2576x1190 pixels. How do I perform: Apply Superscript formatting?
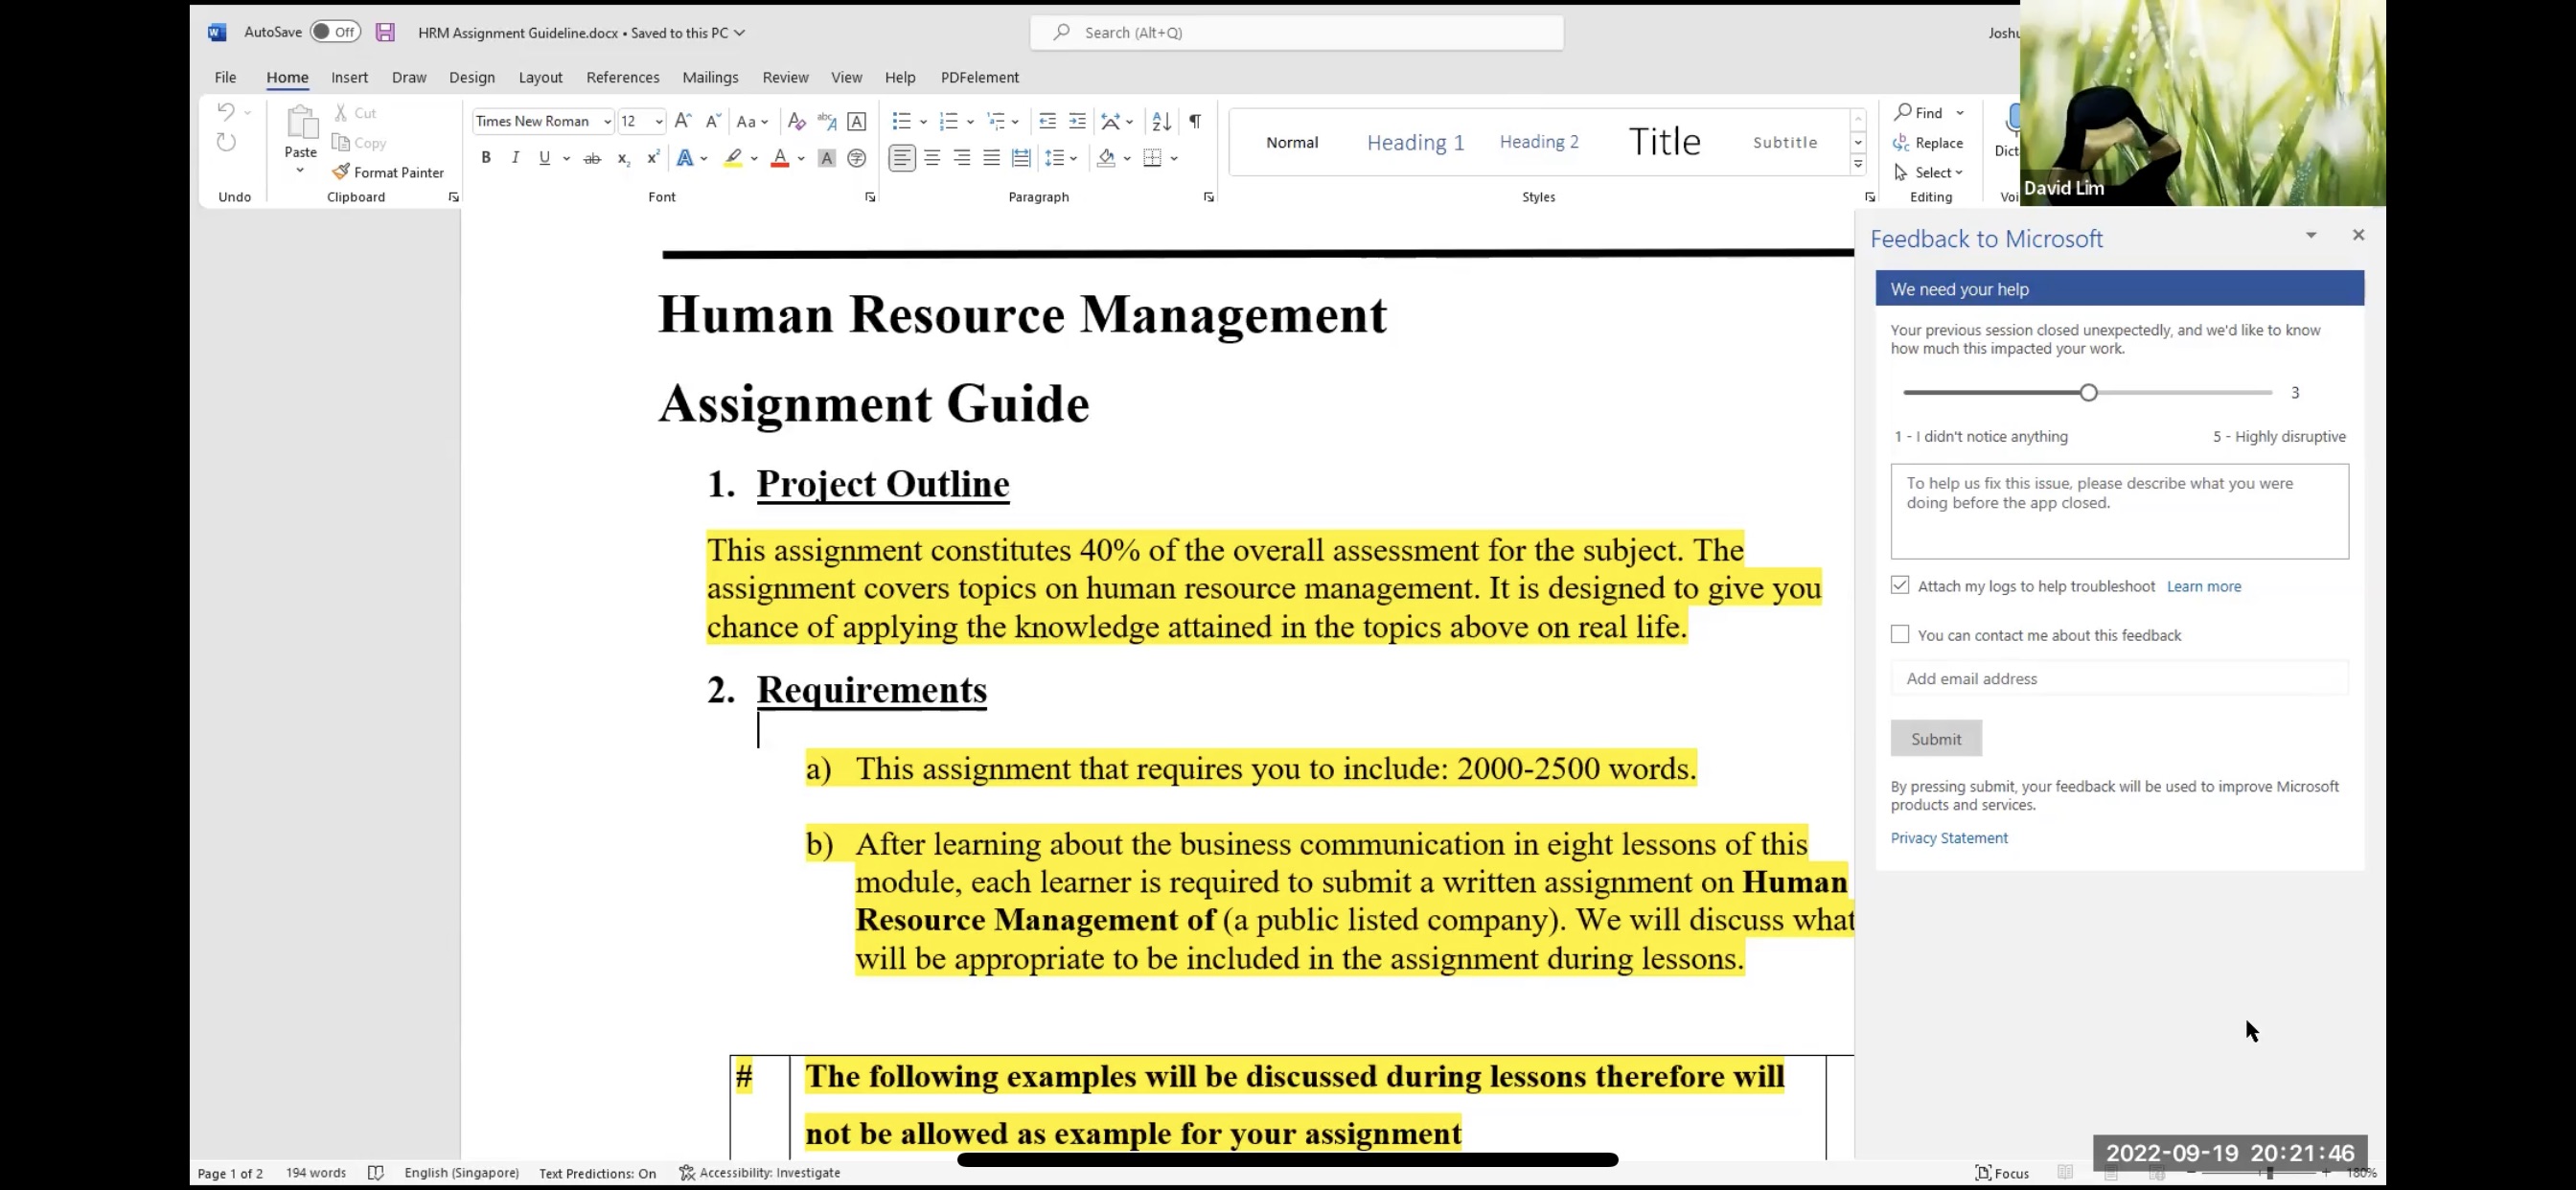click(x=653, y=158)
